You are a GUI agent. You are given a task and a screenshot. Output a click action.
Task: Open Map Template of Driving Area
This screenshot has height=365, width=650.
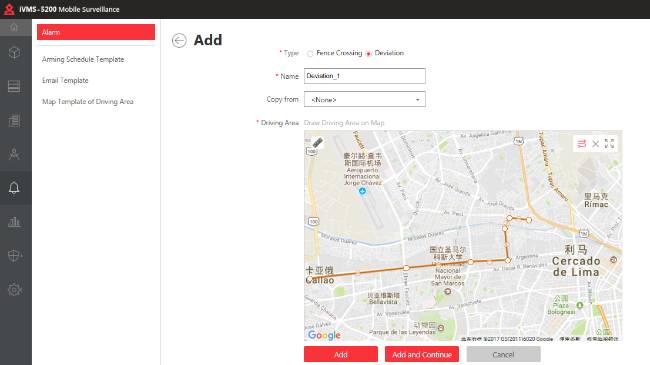click(88, 102)
